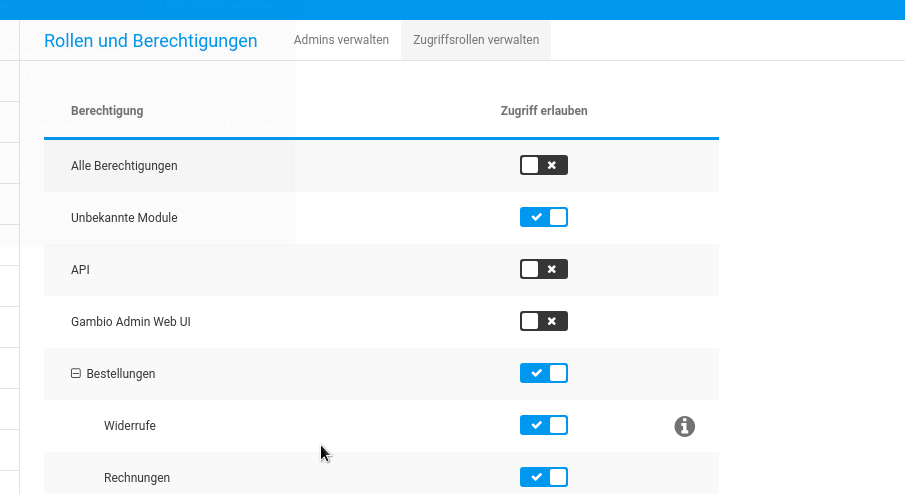
Task: Select the Bestellungen tree item label
Action: click(121, 374)
